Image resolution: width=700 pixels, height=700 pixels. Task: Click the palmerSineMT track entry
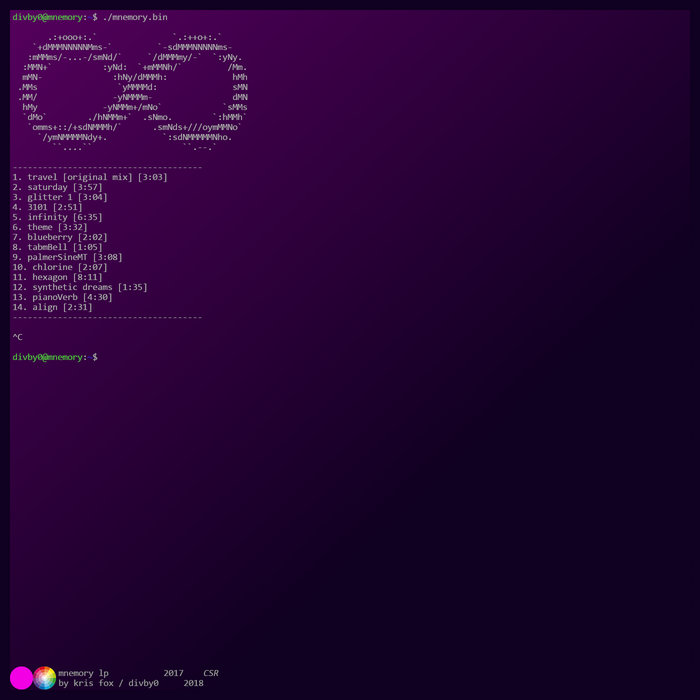coord(67,257)
